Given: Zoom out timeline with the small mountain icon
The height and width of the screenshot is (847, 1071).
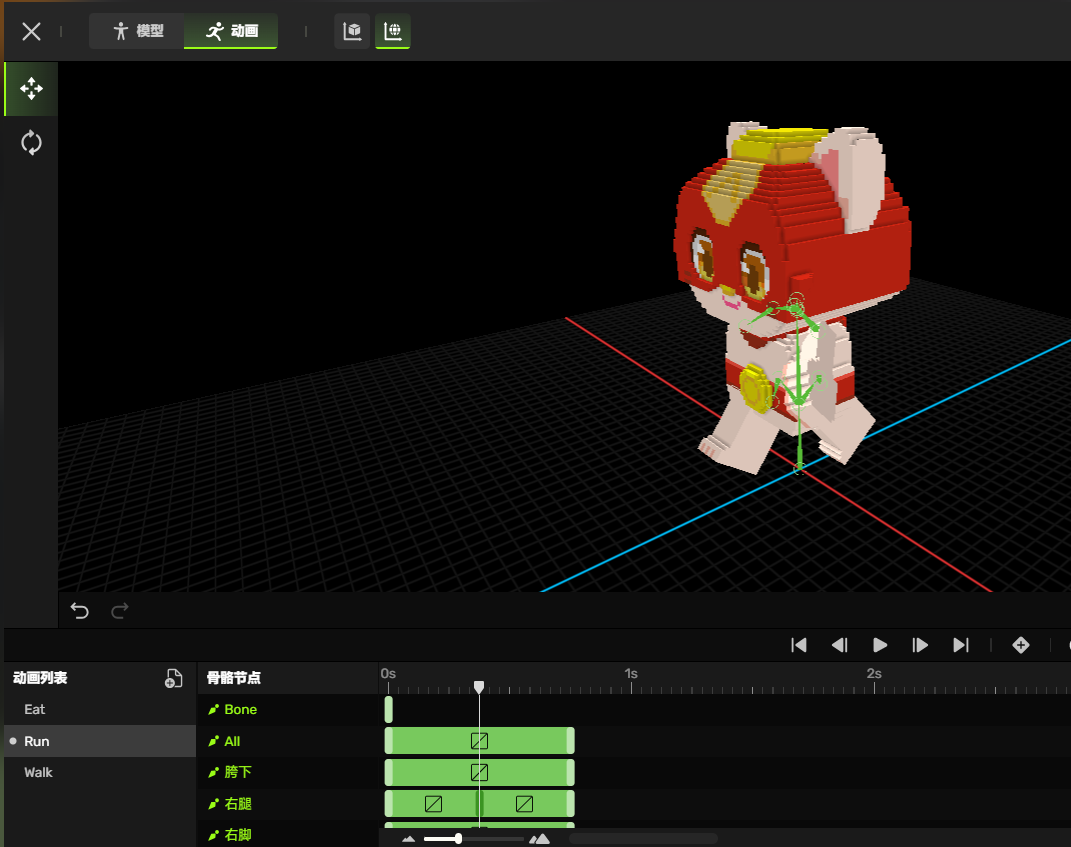Looking at the screenshot, I should pyautogui.click(x=408, y=839).
